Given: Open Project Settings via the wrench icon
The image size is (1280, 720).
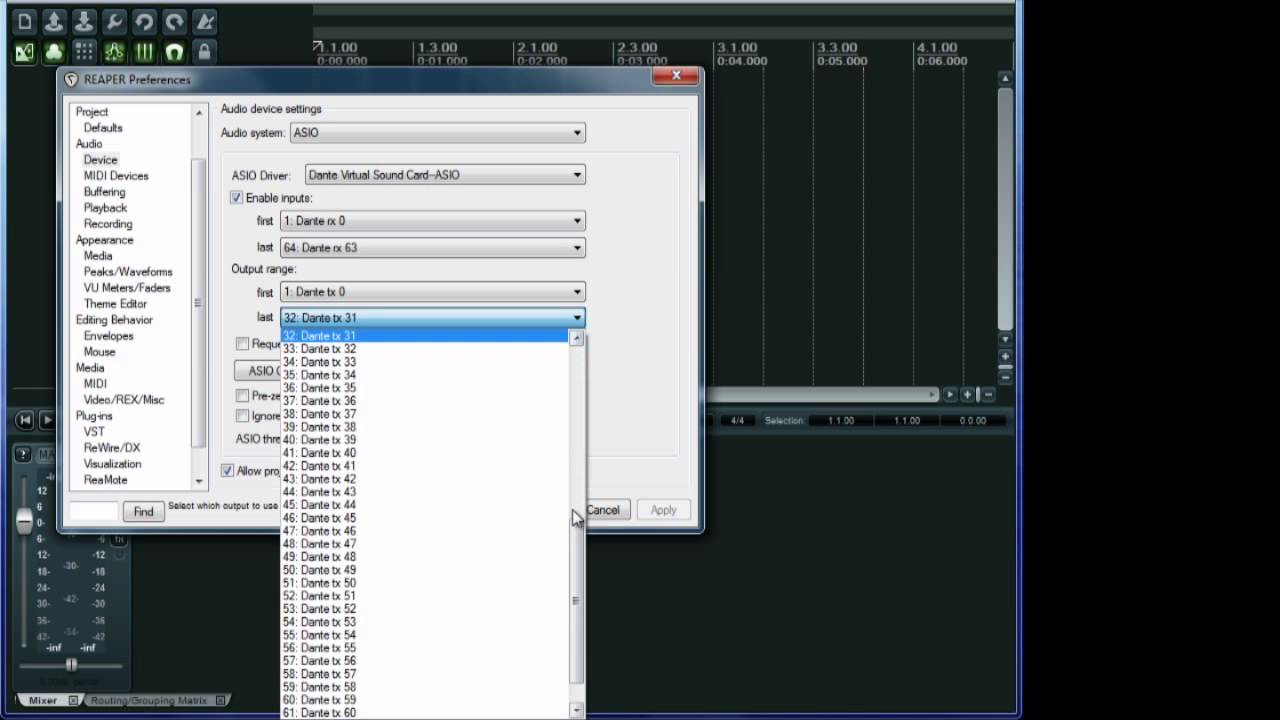Looking at the screenshot, I should coord(114,21).
